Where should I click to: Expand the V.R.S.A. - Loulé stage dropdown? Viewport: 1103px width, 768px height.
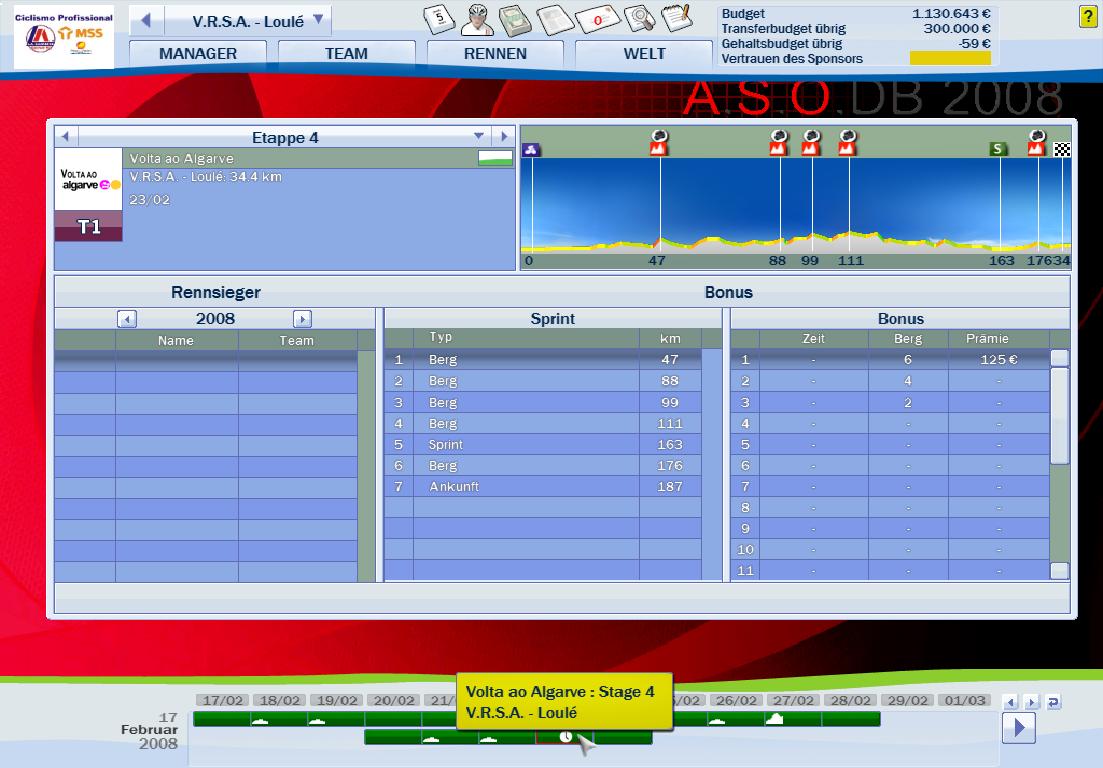pyautogui.click(x=318, y=19)
